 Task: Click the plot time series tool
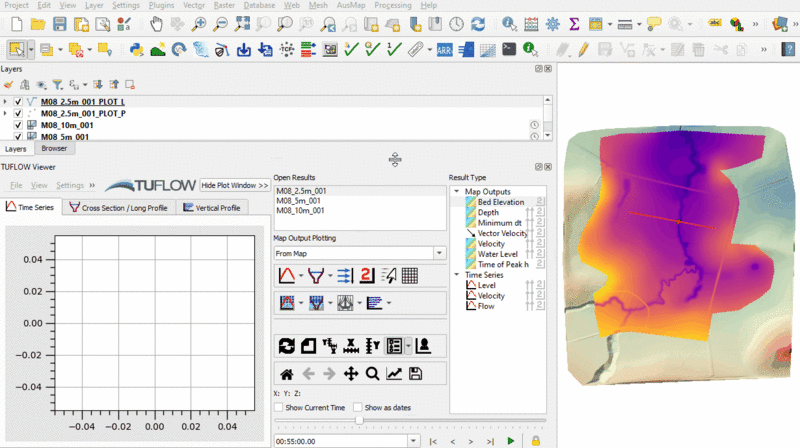pos(286,276)
